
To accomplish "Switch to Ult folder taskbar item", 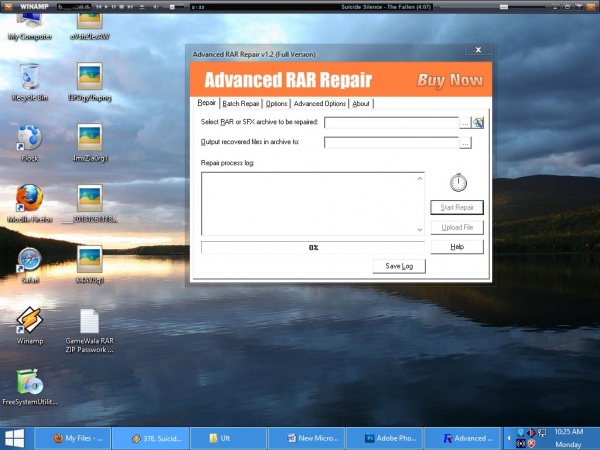I will click(x=229, y=439).
